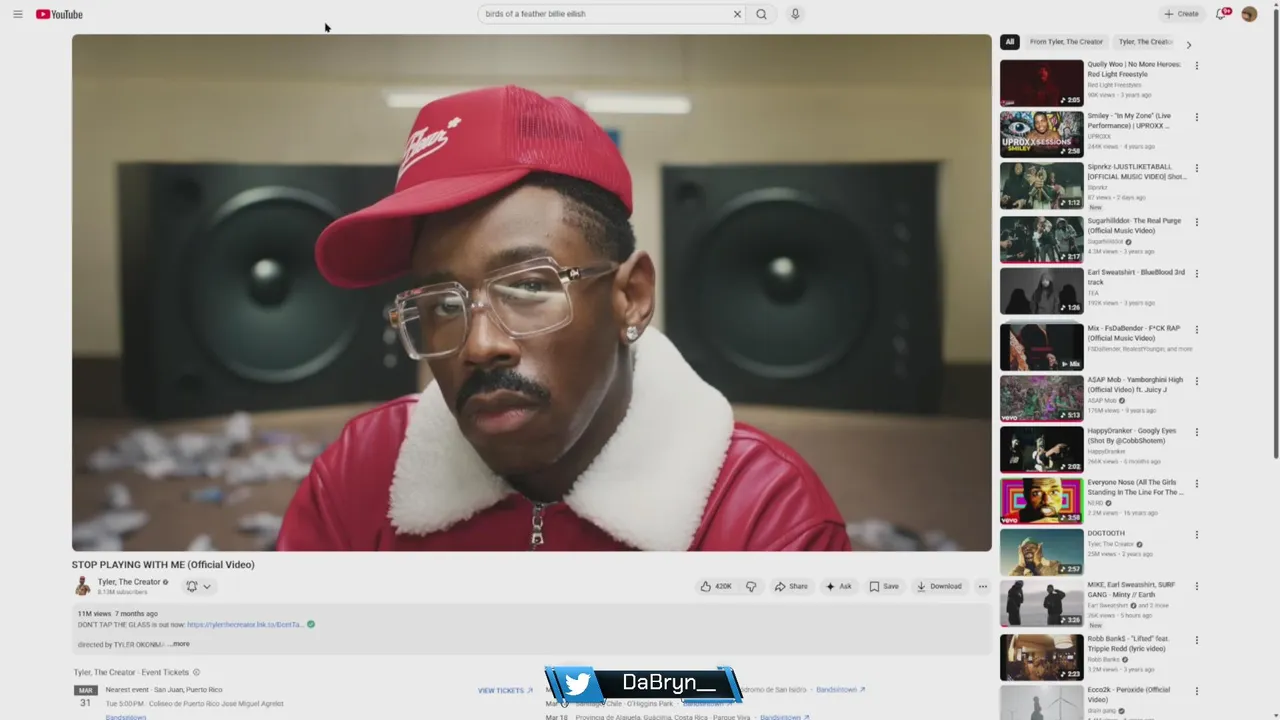Image resolution: width=1280 pixels, height=720 pixels.
Task: Play the Sipnrkz IJUSTLIKETABALL thumbnail
Action: coord(1041,185)
